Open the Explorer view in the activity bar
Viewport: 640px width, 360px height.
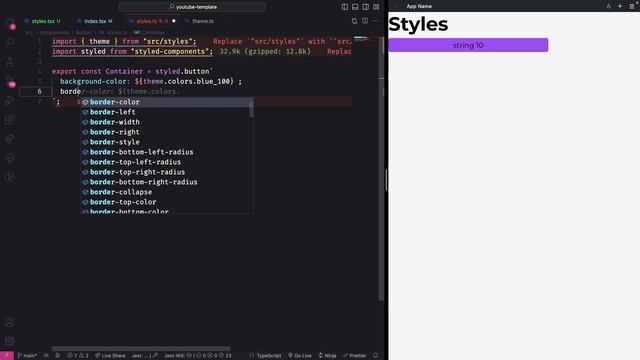click(x=10, y=23)
